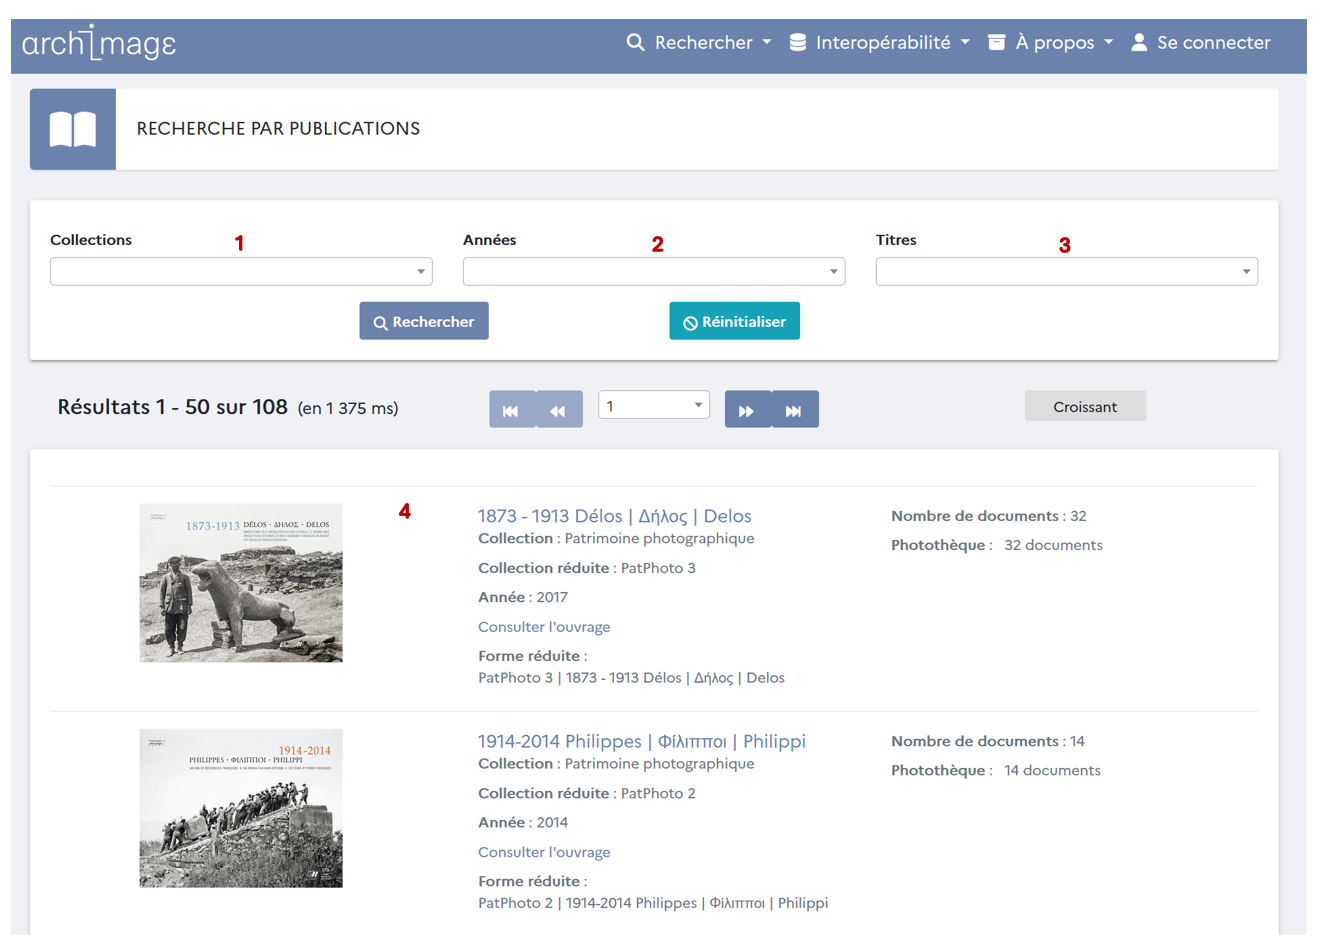This screenshot has height=946, width=1320.
Task: Open the 1873 - 1913 Délos title link
Action: pos(614,516)
